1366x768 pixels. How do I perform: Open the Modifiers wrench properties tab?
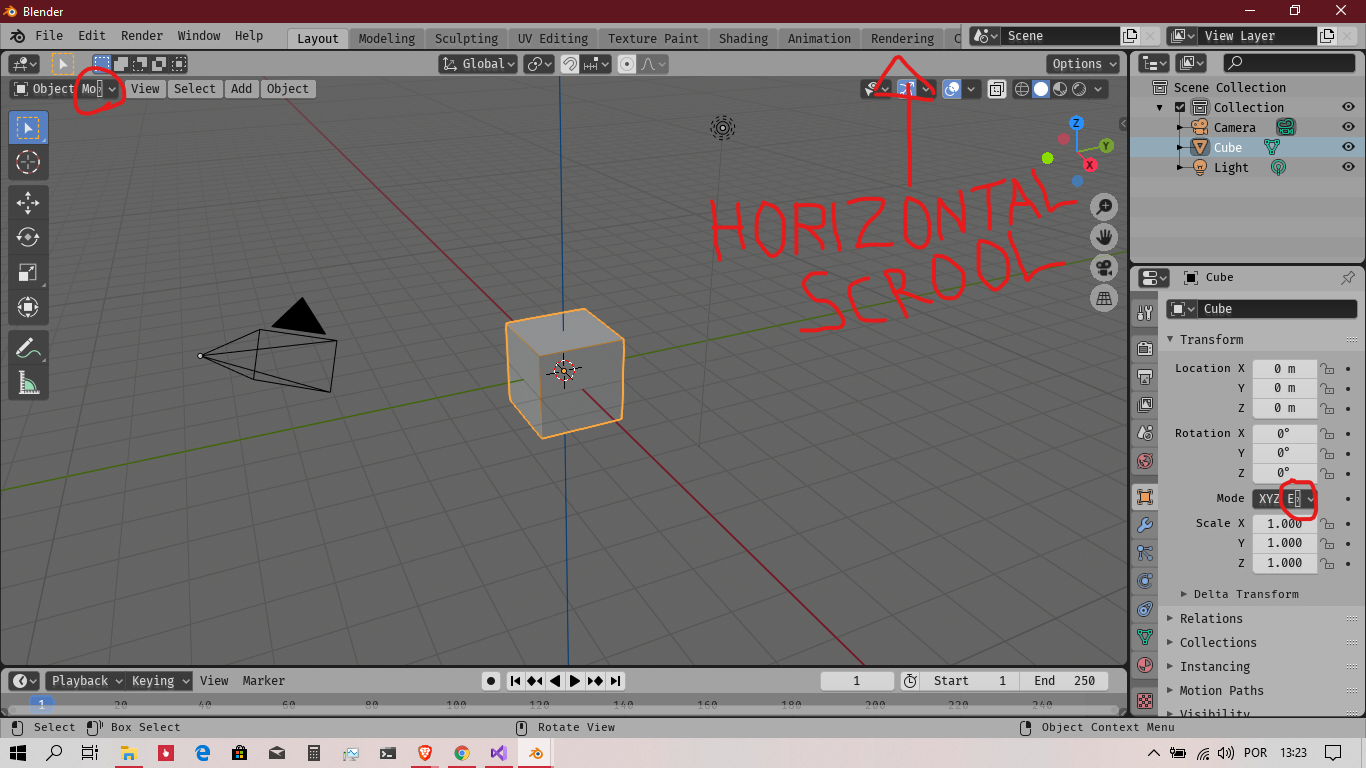click(x=1145, y=525)
